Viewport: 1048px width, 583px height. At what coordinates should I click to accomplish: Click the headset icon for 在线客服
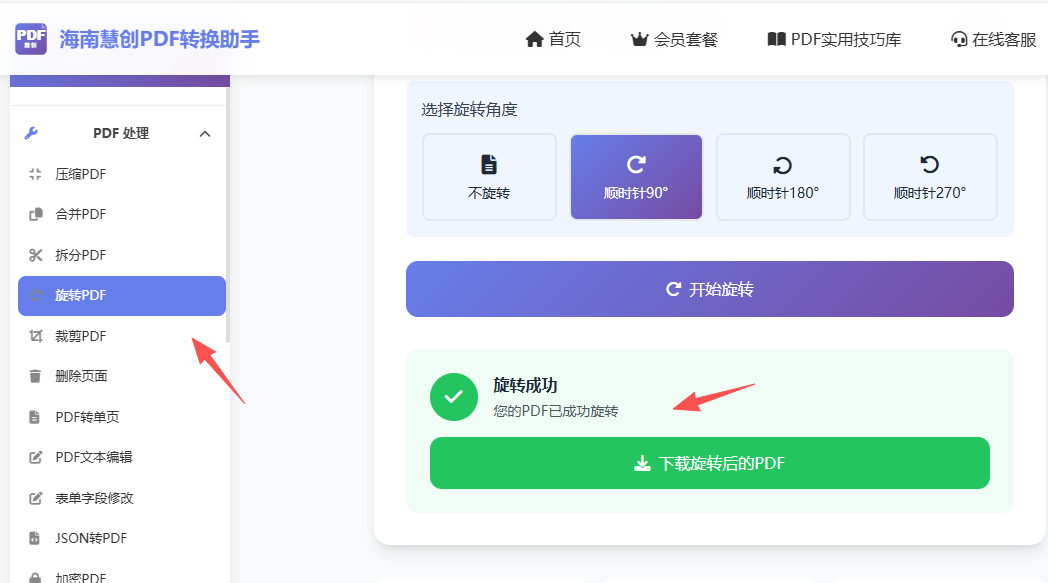point(959,39)
